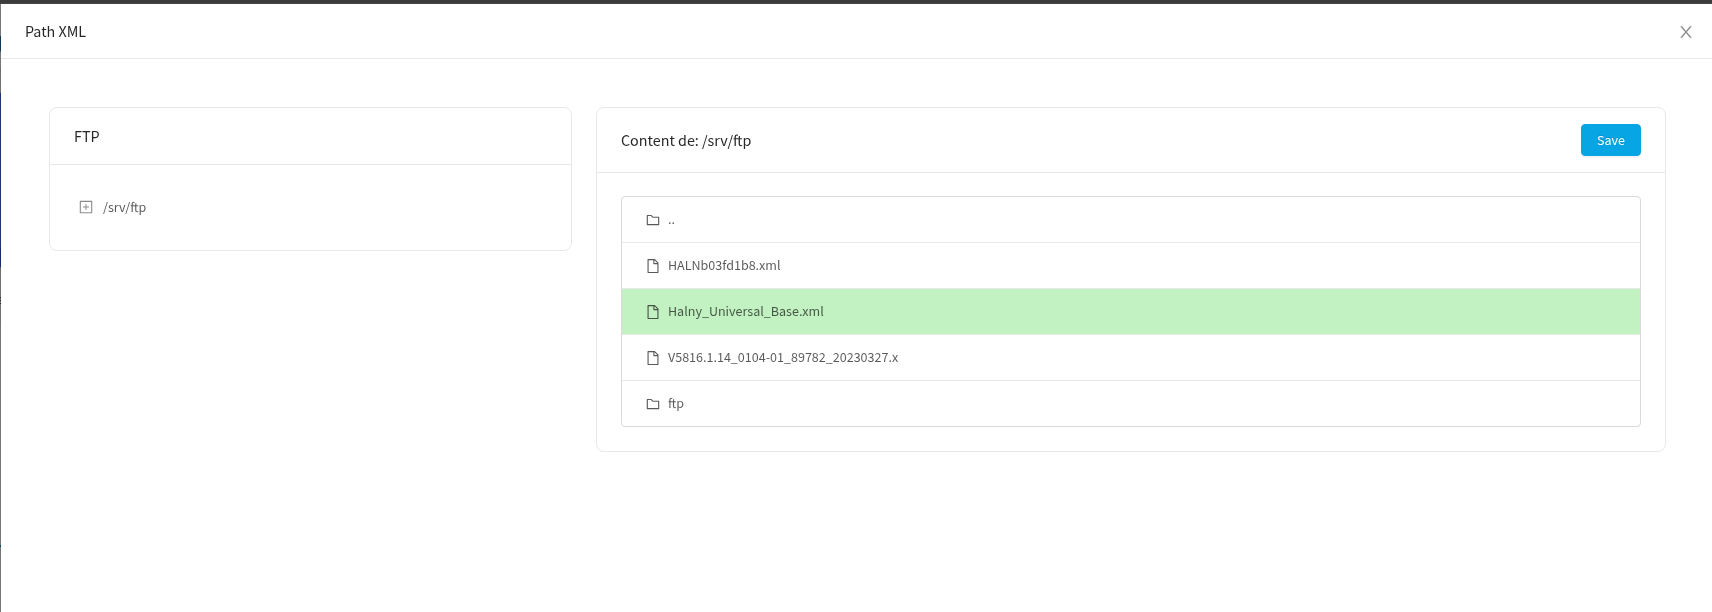Select the HALNb03fd1b8.xml file name

point(724,266)
